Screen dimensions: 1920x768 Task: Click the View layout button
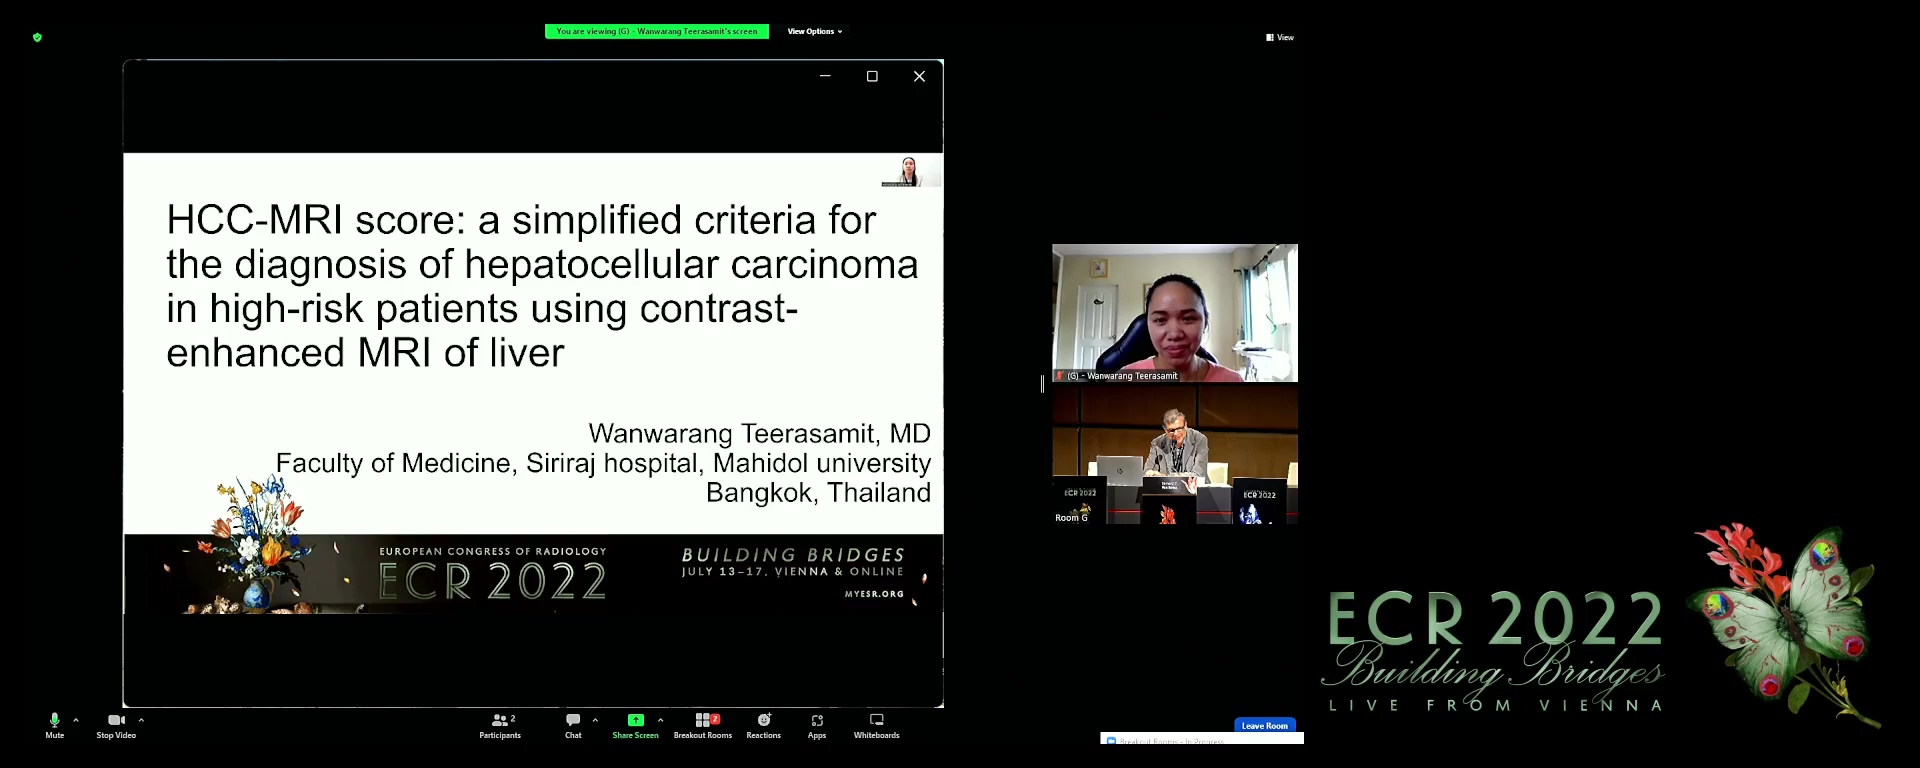pyautogui.click(x=1280, y=37)
